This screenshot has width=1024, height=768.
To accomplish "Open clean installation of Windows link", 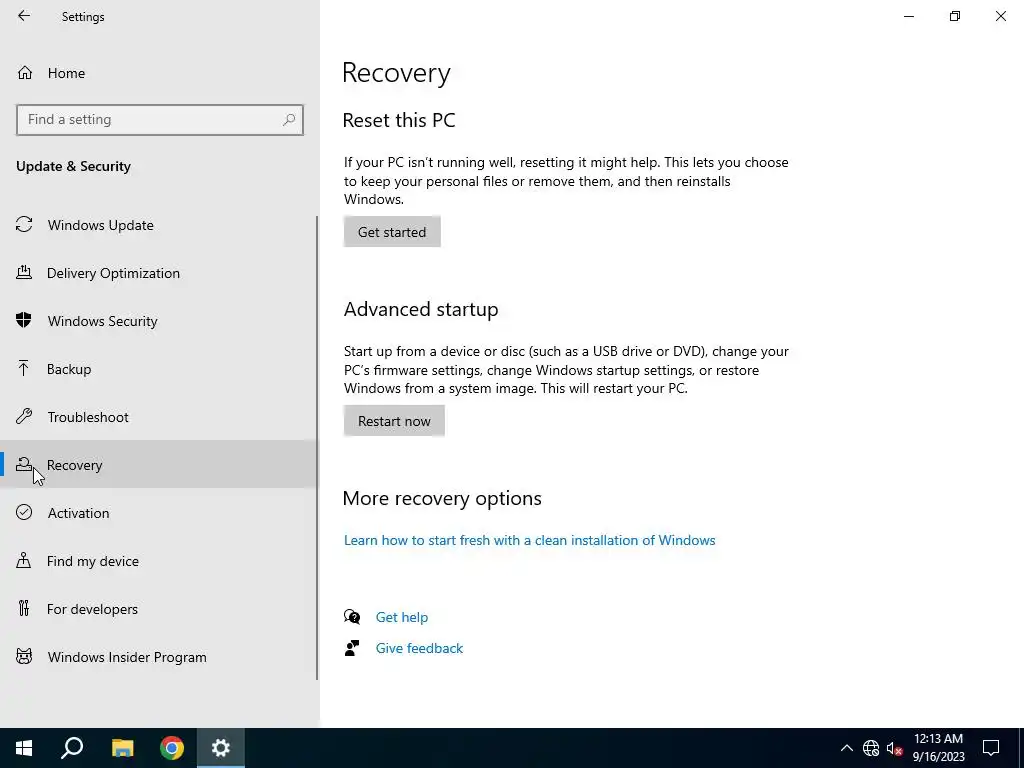I will coord(530,540).
